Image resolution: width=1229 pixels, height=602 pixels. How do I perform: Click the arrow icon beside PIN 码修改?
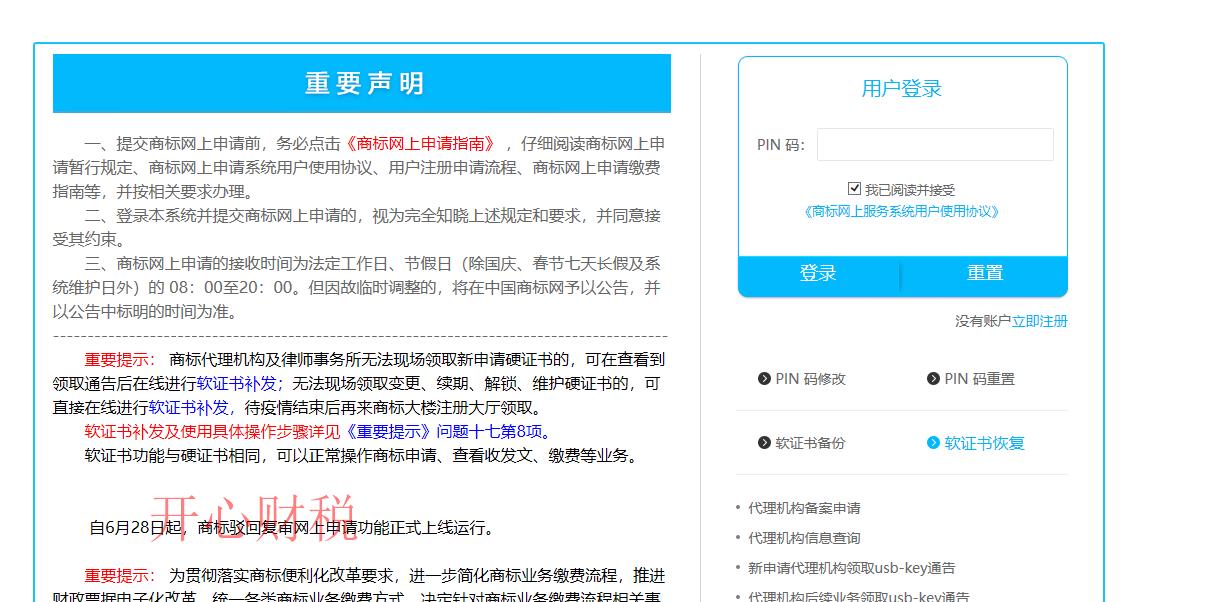(765, 379)
